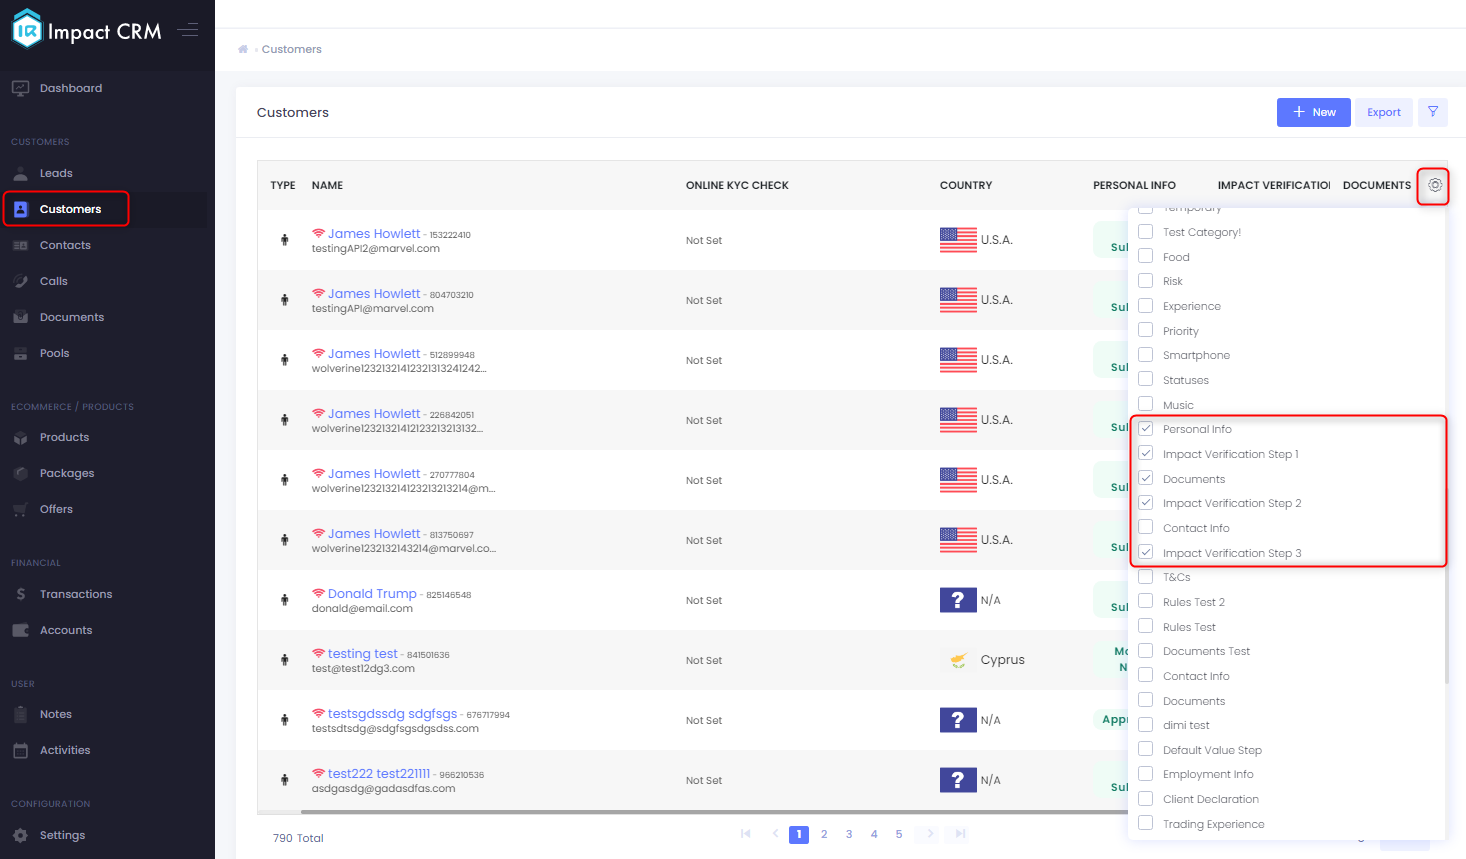Open the column settings gear icon
Screen dimensions: 1466x859
pyautogui.click(x=1435, y=185)
